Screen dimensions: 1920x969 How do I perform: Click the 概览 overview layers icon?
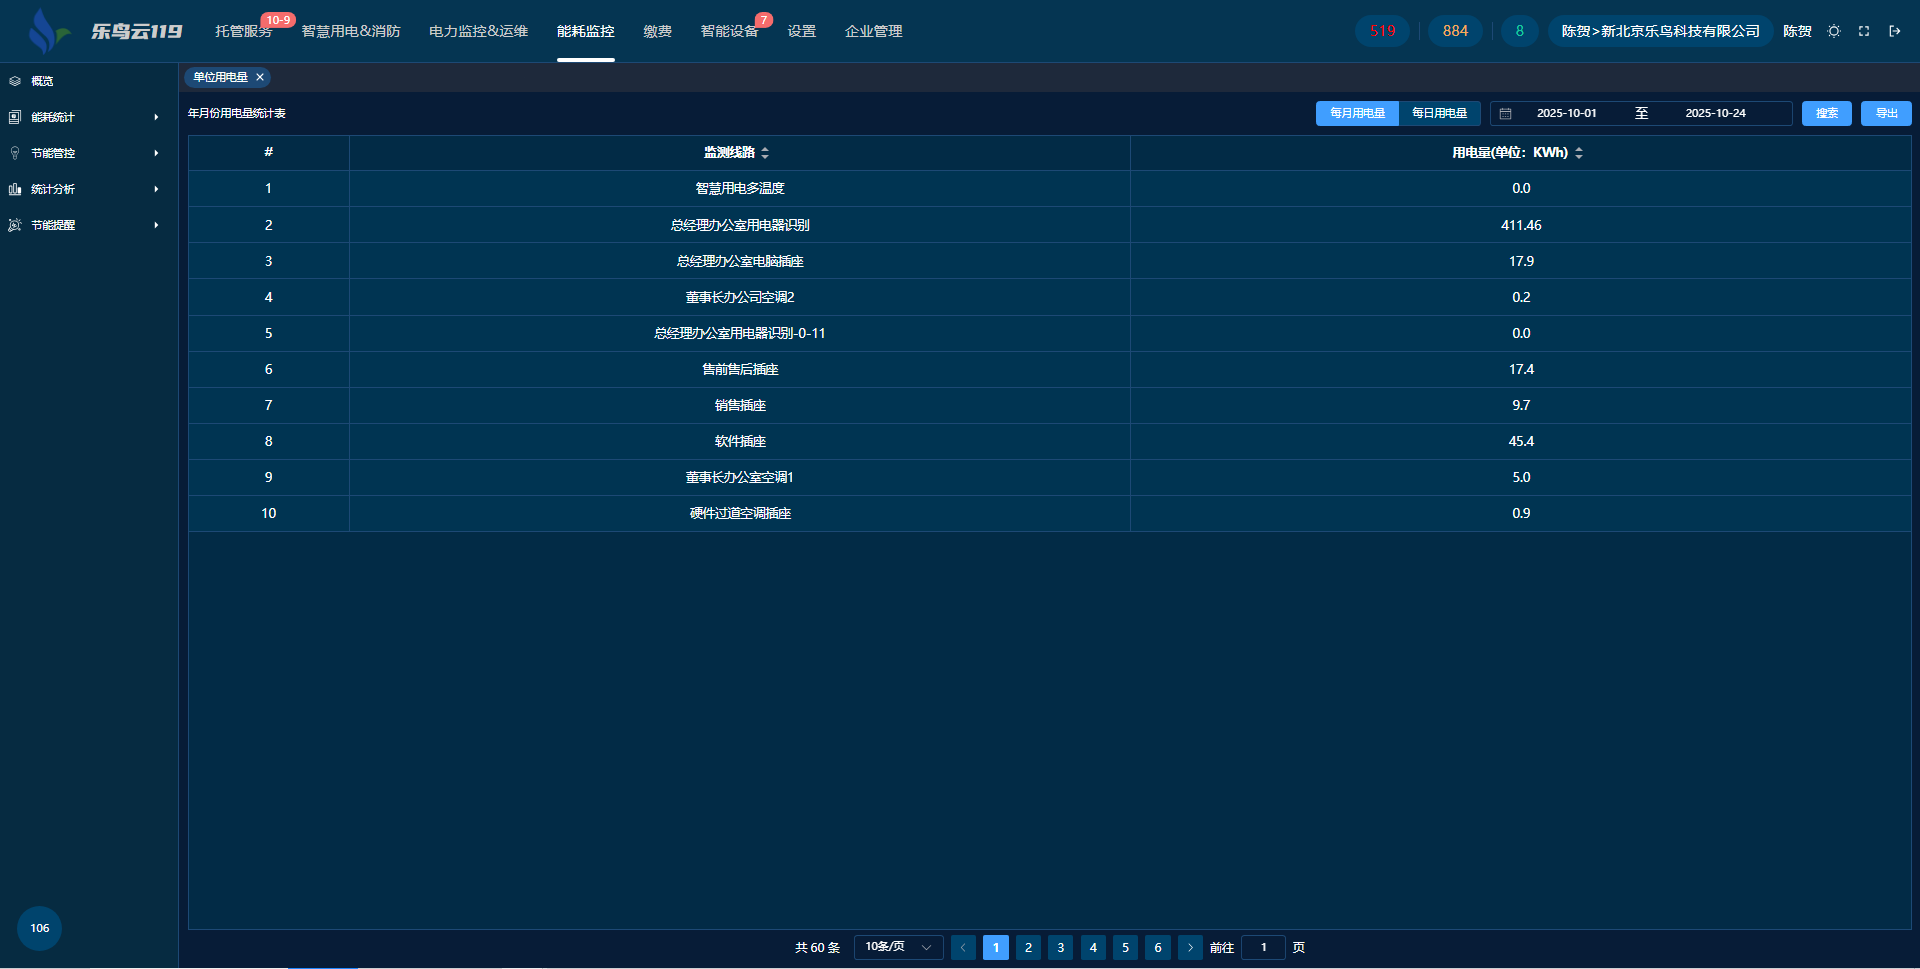pyautogui.click(x=15, y=81)
